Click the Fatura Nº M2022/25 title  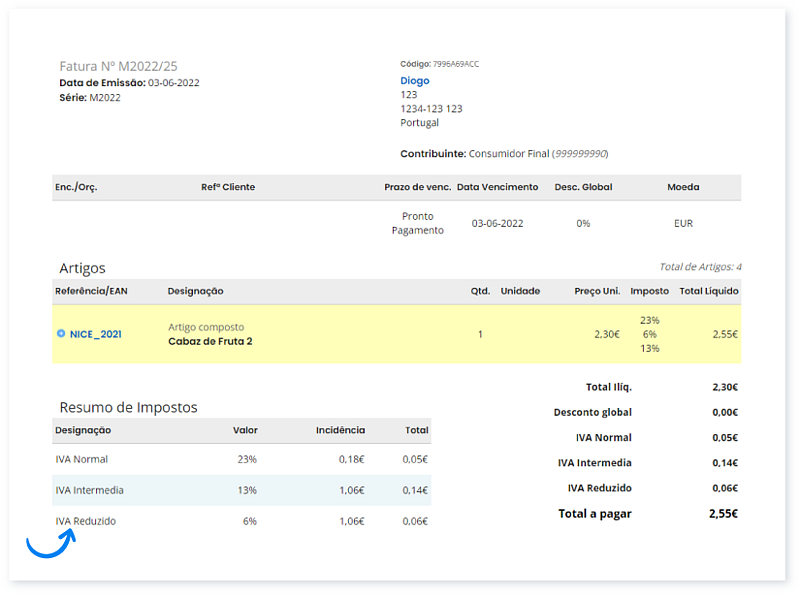click(119, 66)
